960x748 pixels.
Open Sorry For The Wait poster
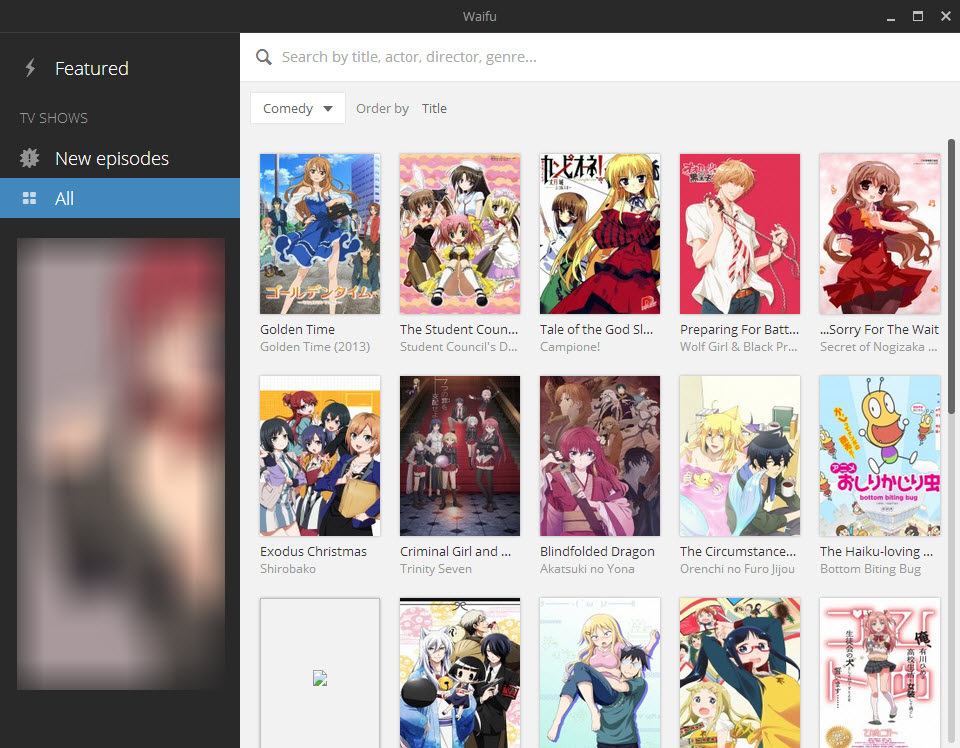coord(880,234)
